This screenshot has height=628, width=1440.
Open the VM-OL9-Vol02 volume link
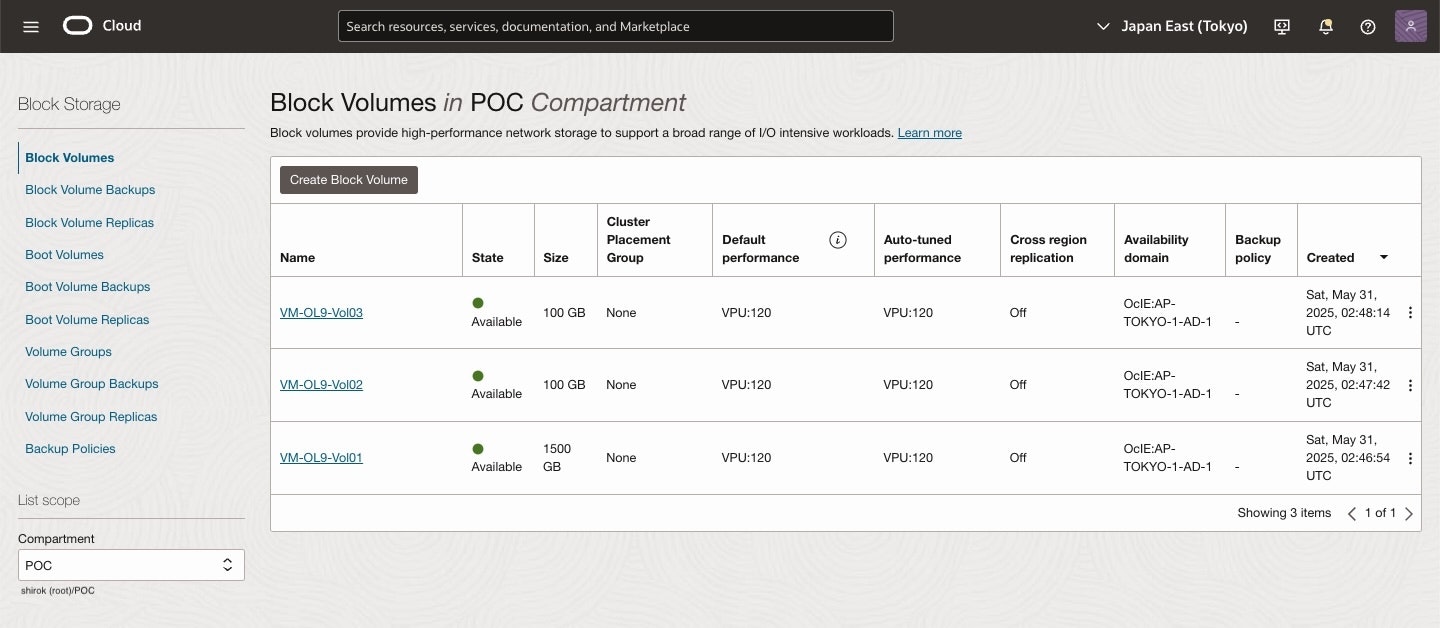coord(321,385)
